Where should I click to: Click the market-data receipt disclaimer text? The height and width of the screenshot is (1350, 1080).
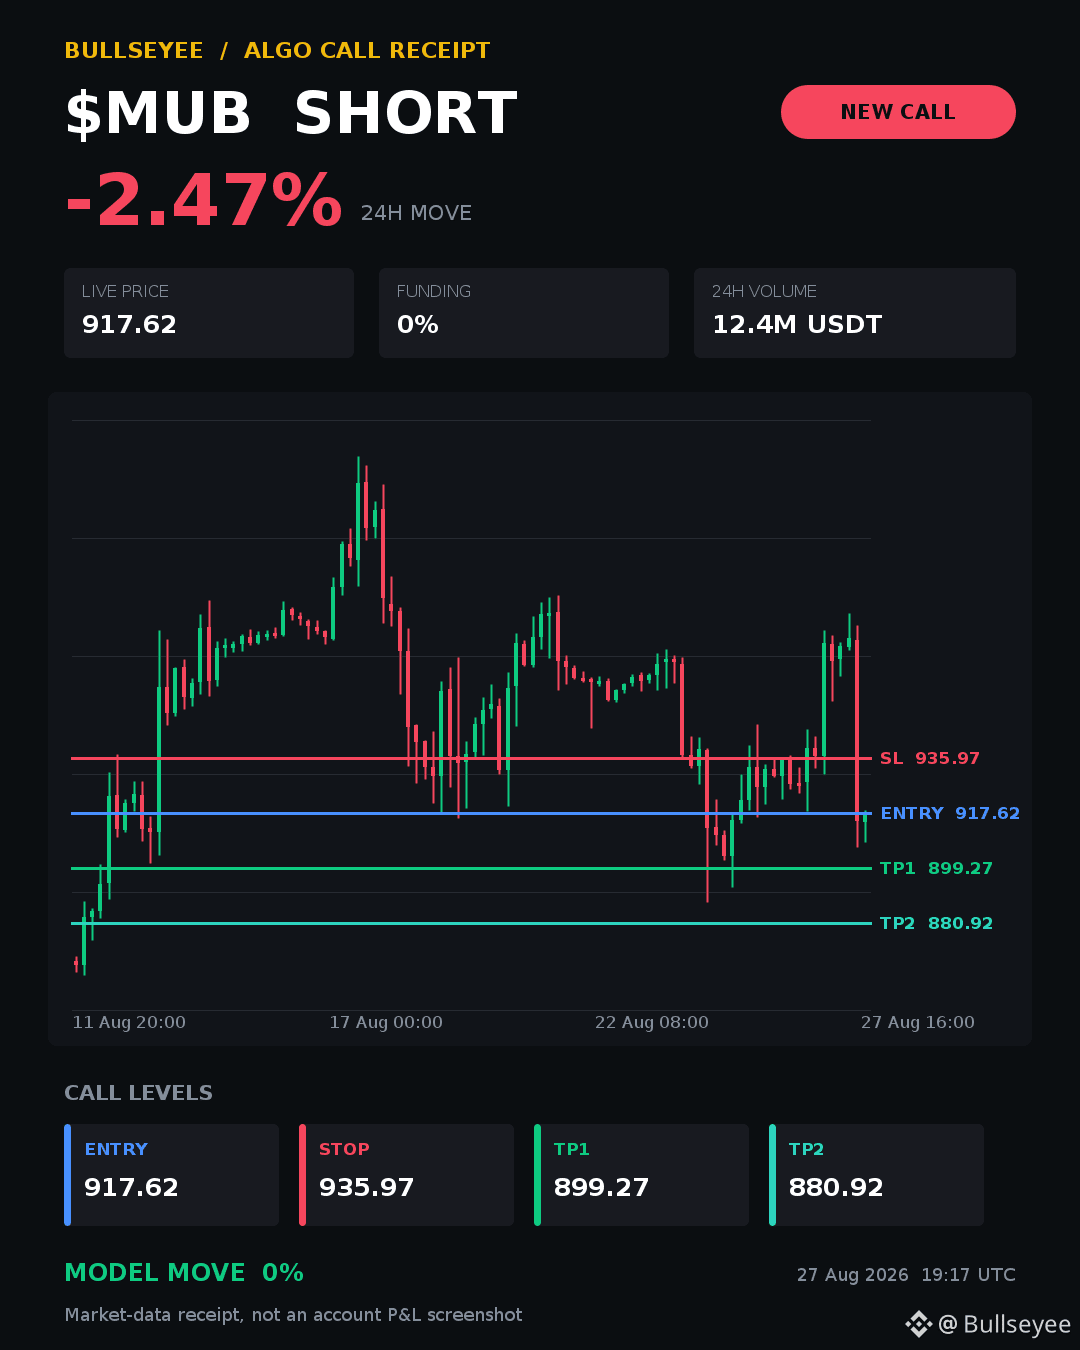(x=293, y=1315)
